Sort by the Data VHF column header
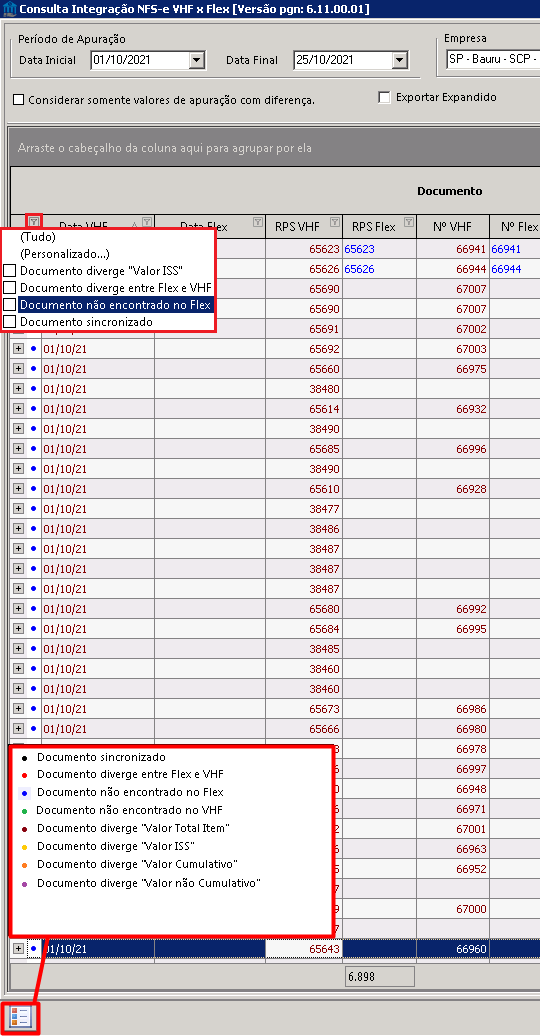Image resolution: width=540 pixels, height=1036 pixels. (98, 226)
